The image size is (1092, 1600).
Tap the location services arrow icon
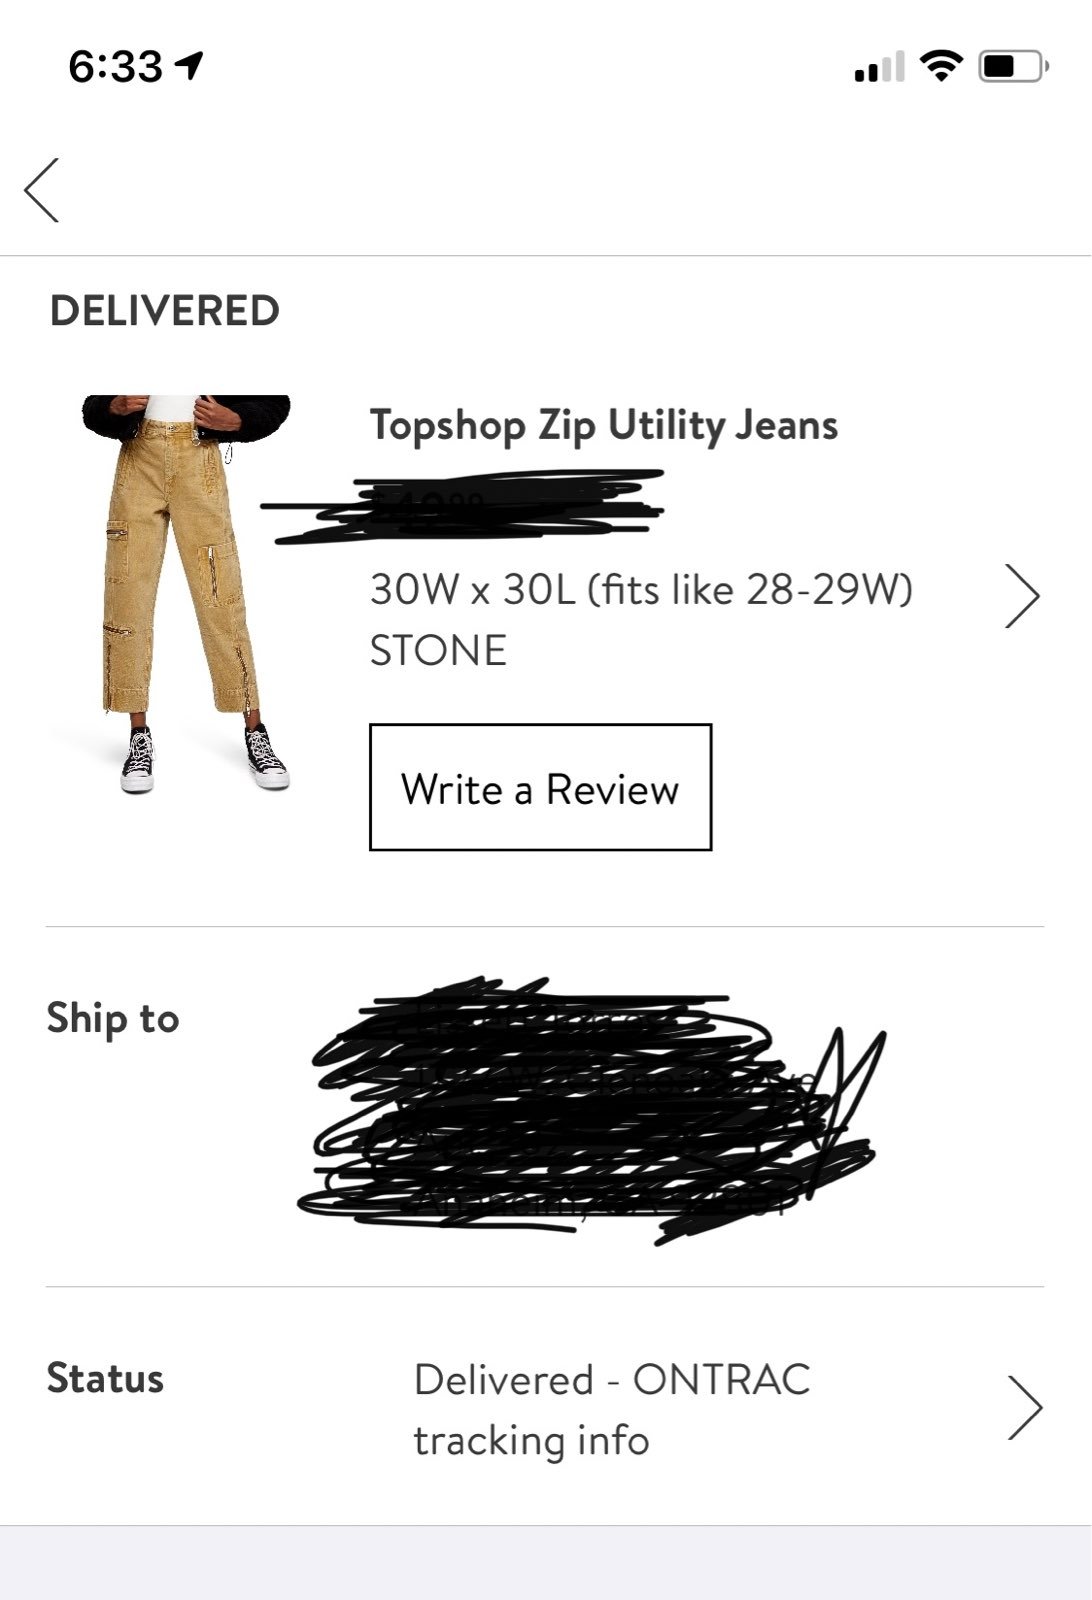[x=190, y=66]
